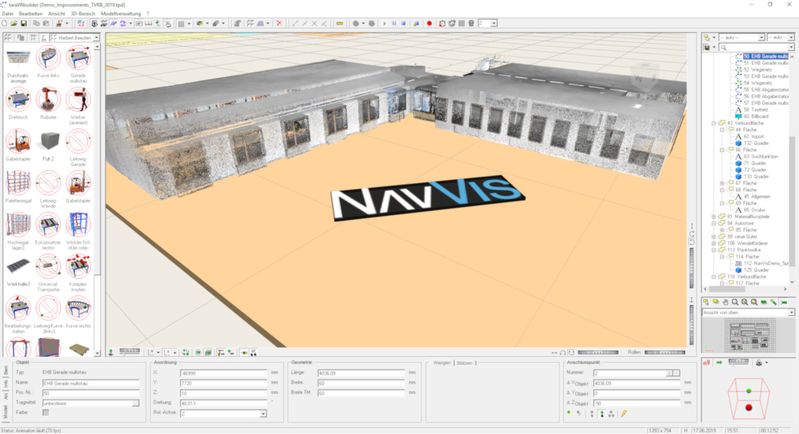Click the Länge geometry input field

point(361,373)
